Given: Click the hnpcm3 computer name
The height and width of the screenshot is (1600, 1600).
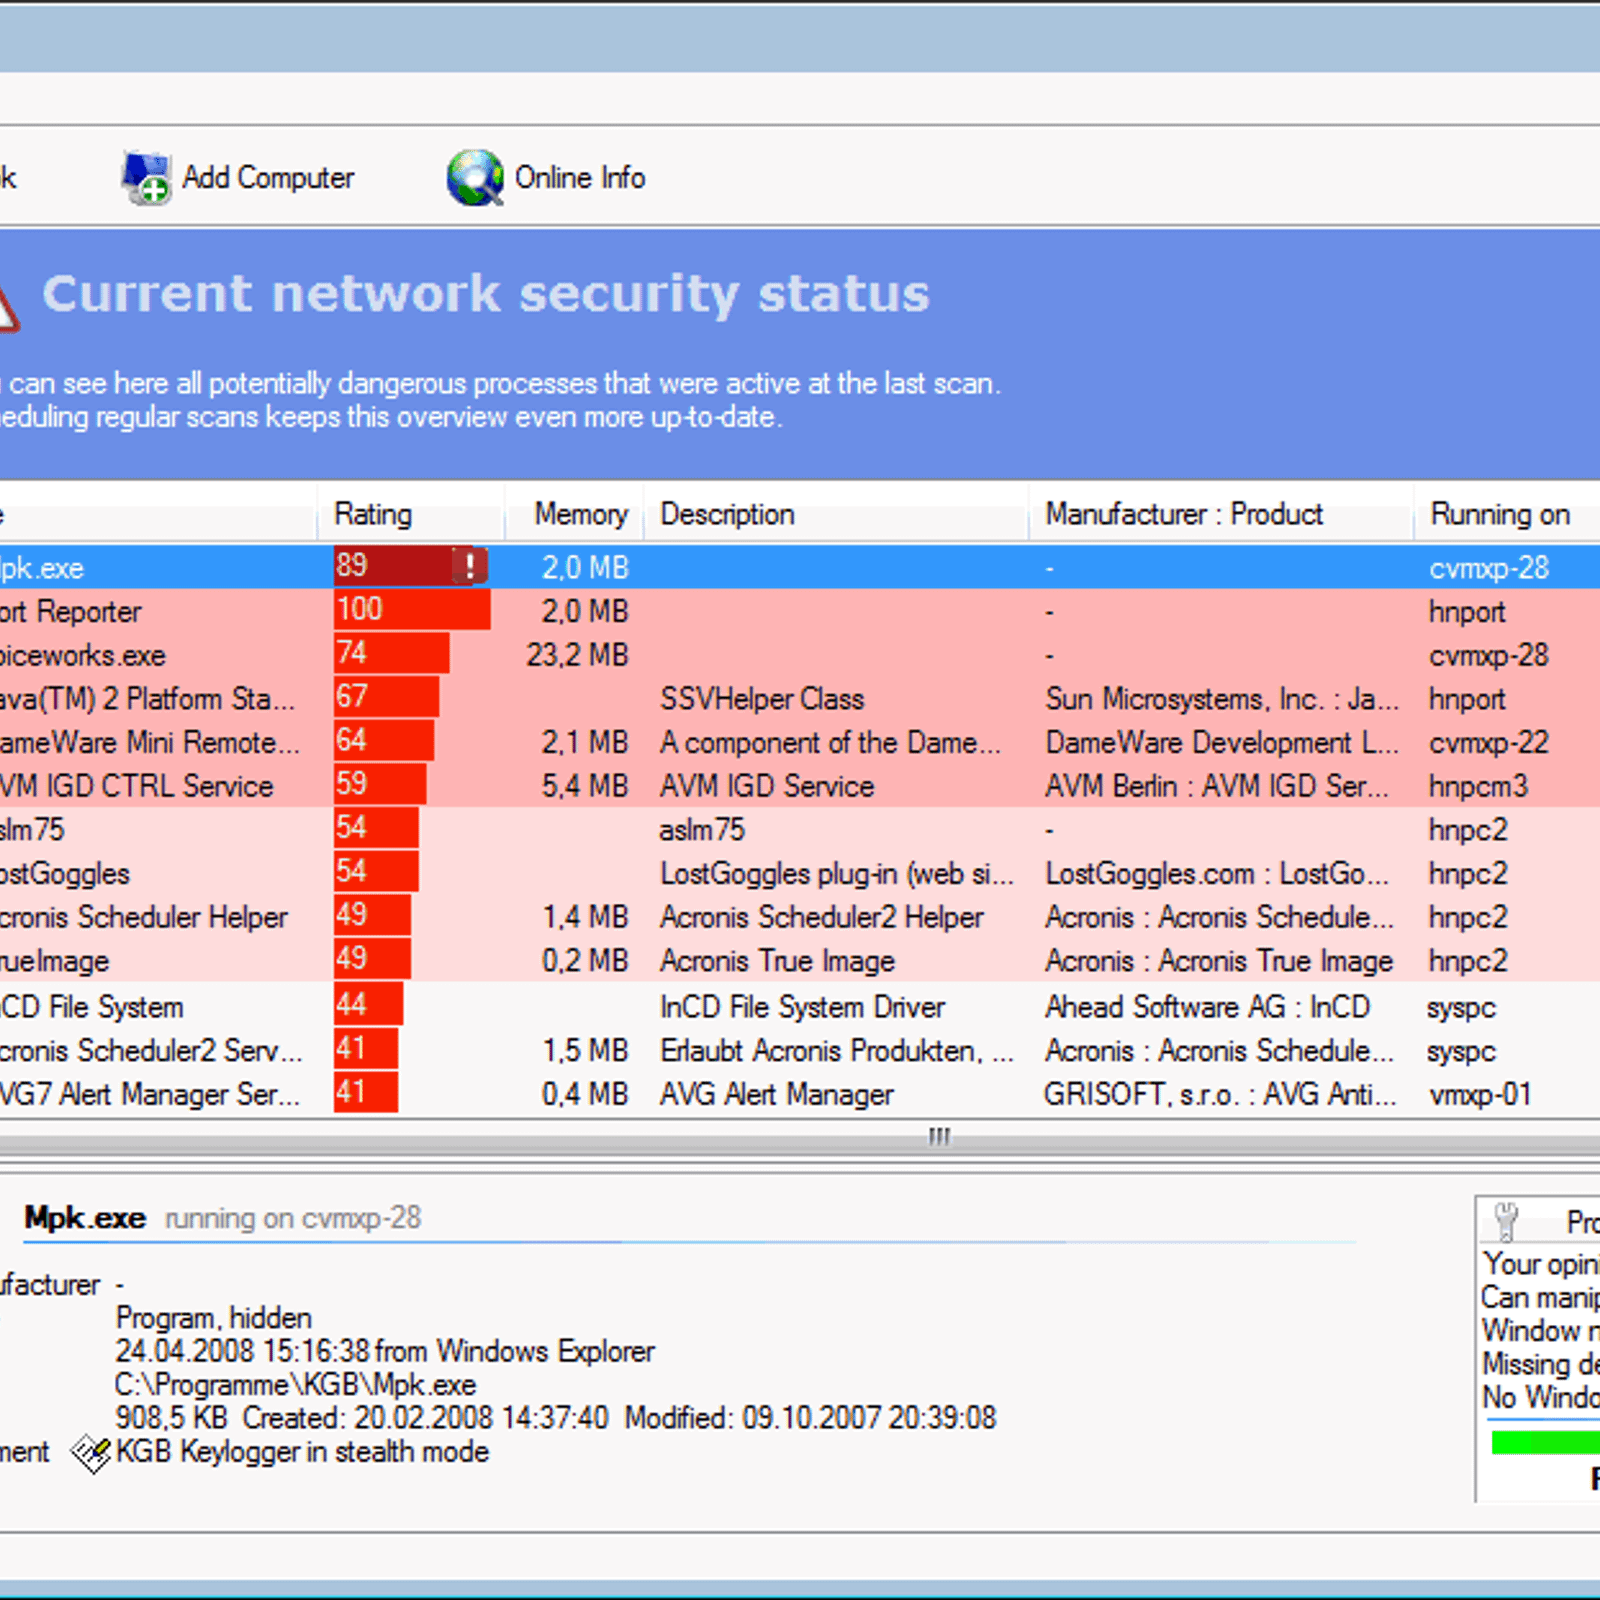Looking at the screenshot, I should (1478, 786).
